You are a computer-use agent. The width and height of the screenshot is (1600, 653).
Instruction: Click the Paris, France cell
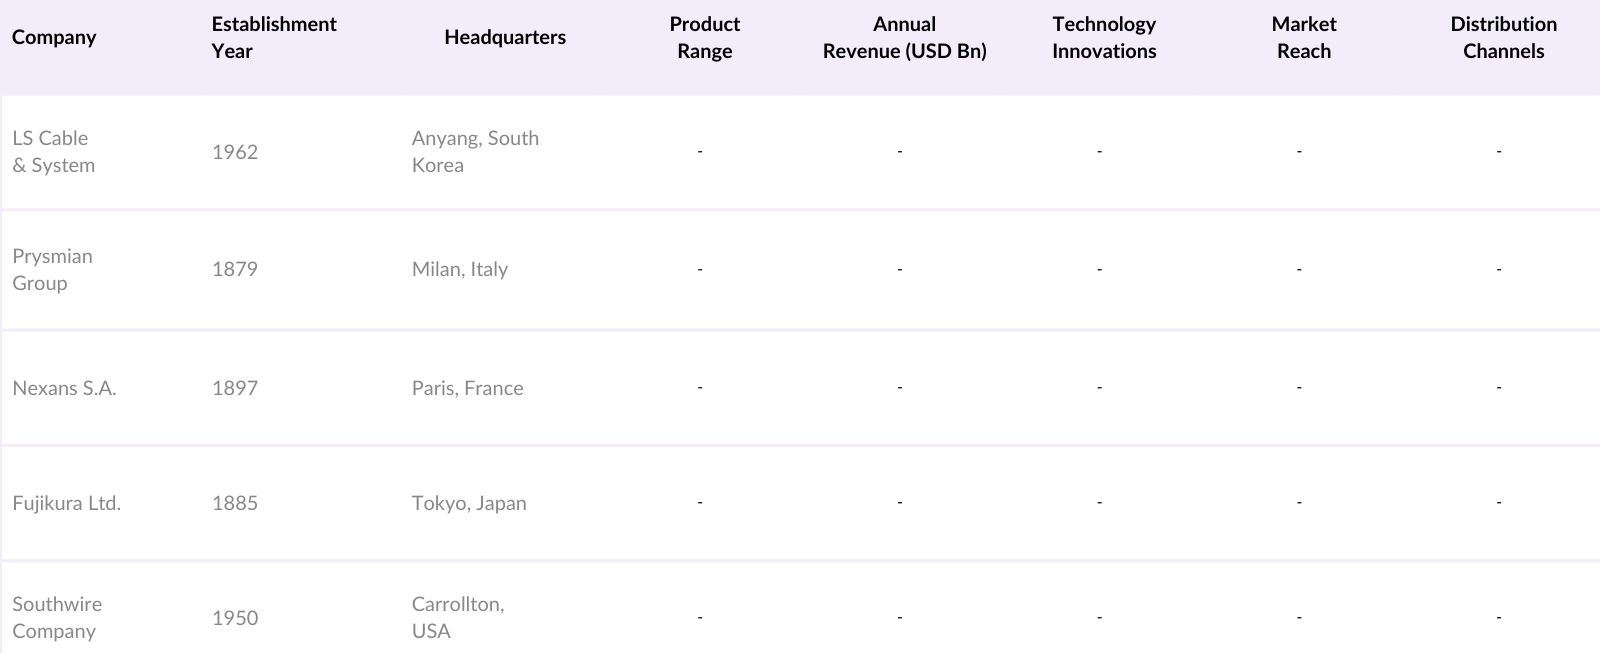(467, 388)
